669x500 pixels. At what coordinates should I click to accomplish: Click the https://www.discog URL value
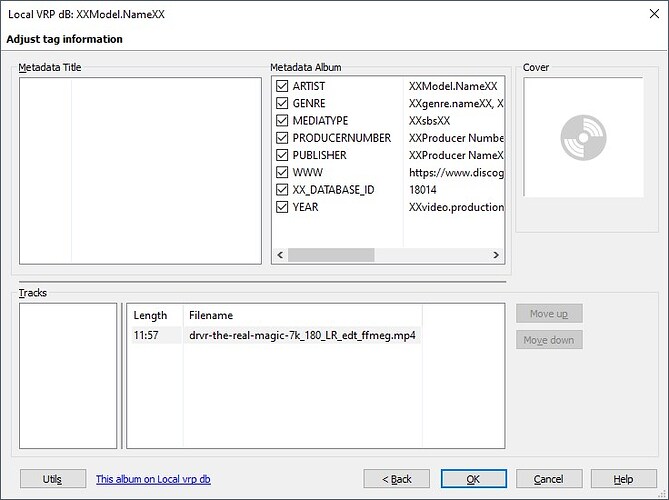click(456, 173)
